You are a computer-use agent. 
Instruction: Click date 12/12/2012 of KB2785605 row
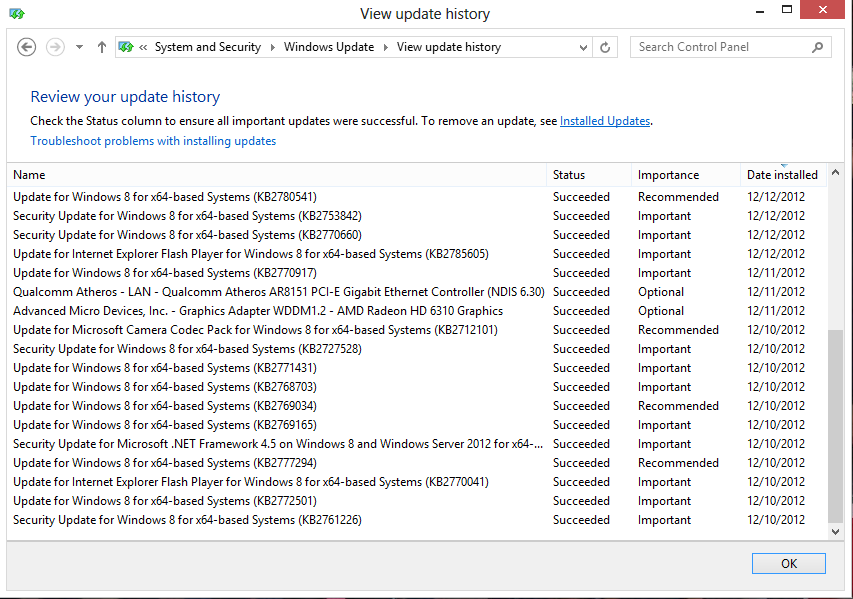click(x=776, y=254)
